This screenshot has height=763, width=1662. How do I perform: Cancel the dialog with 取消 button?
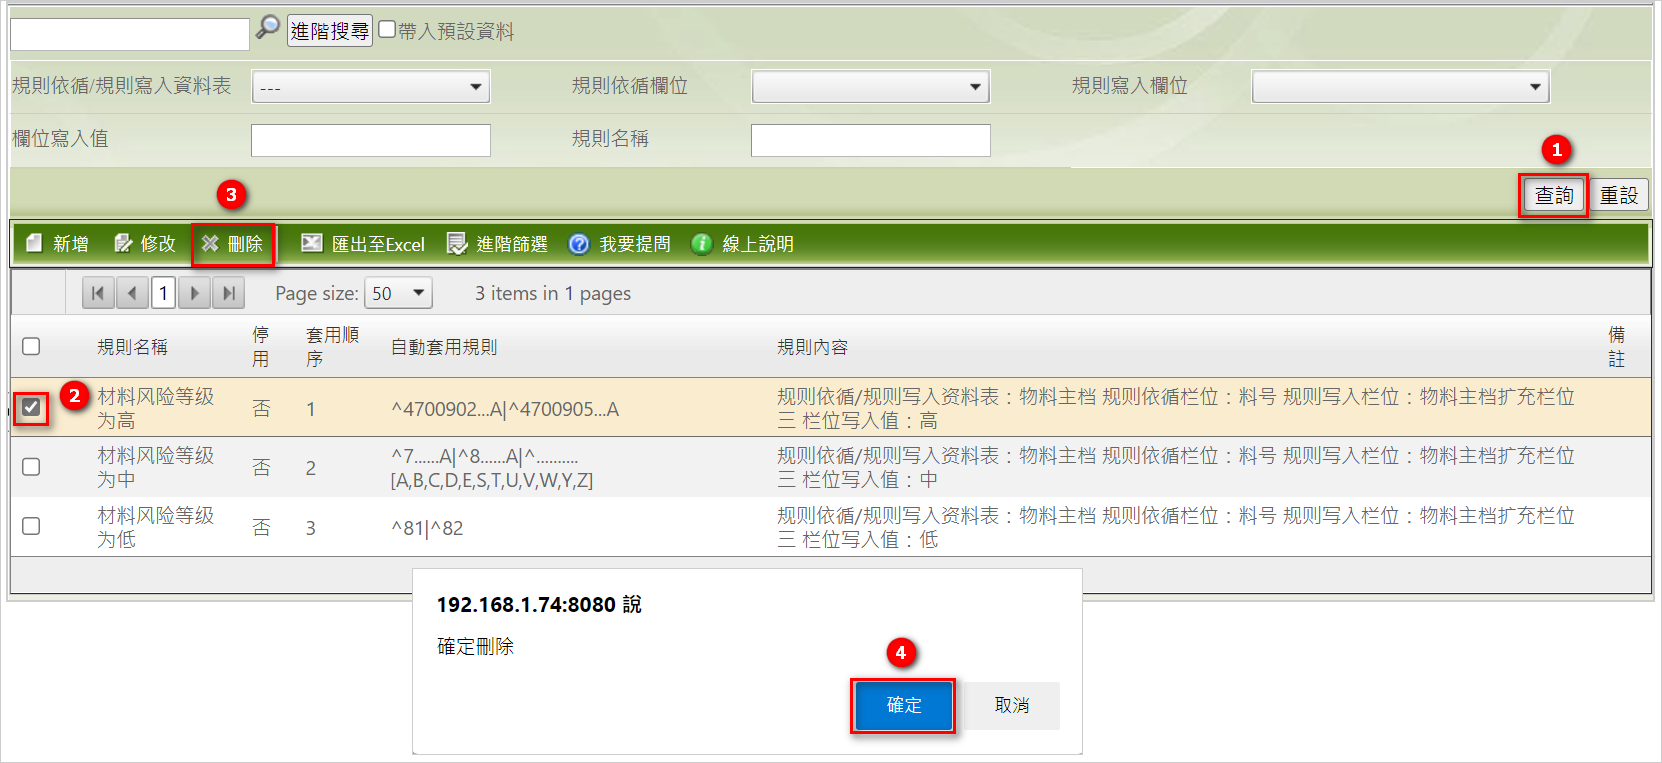point(1011,706)
